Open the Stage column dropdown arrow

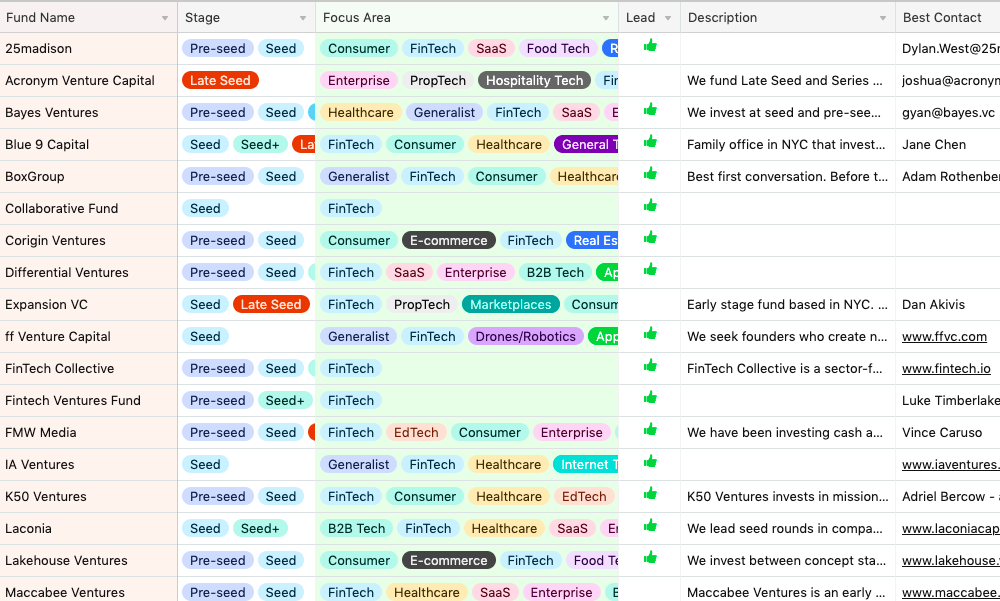[x=303, y=18]
